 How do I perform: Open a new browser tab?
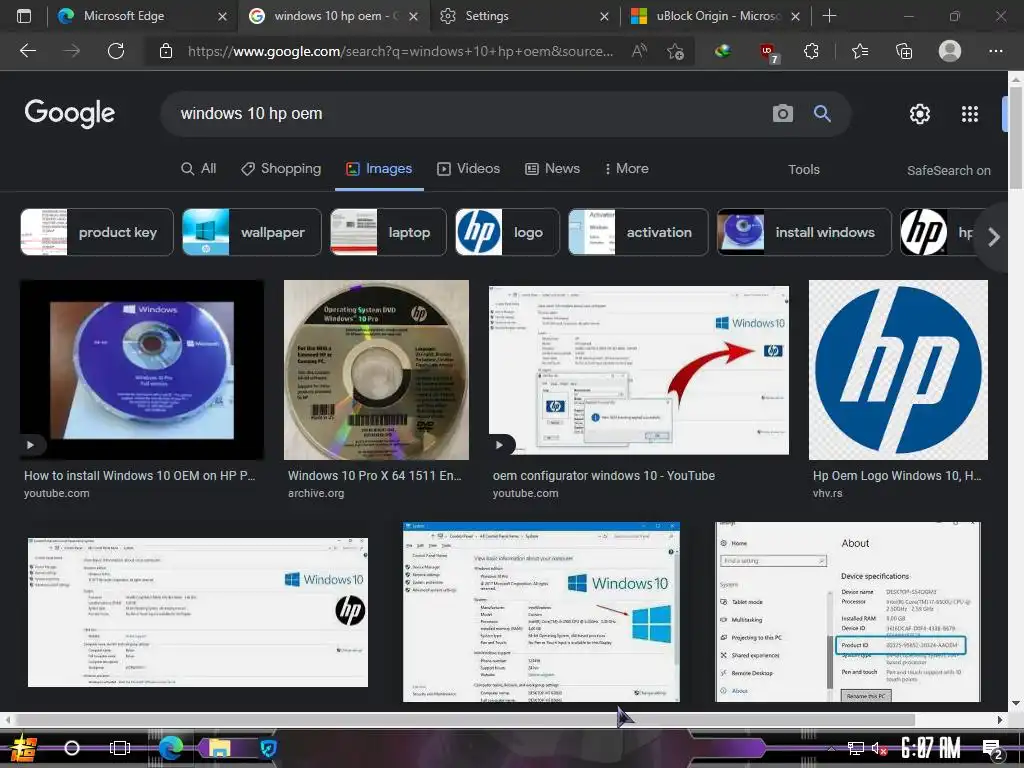coord(829,16)
